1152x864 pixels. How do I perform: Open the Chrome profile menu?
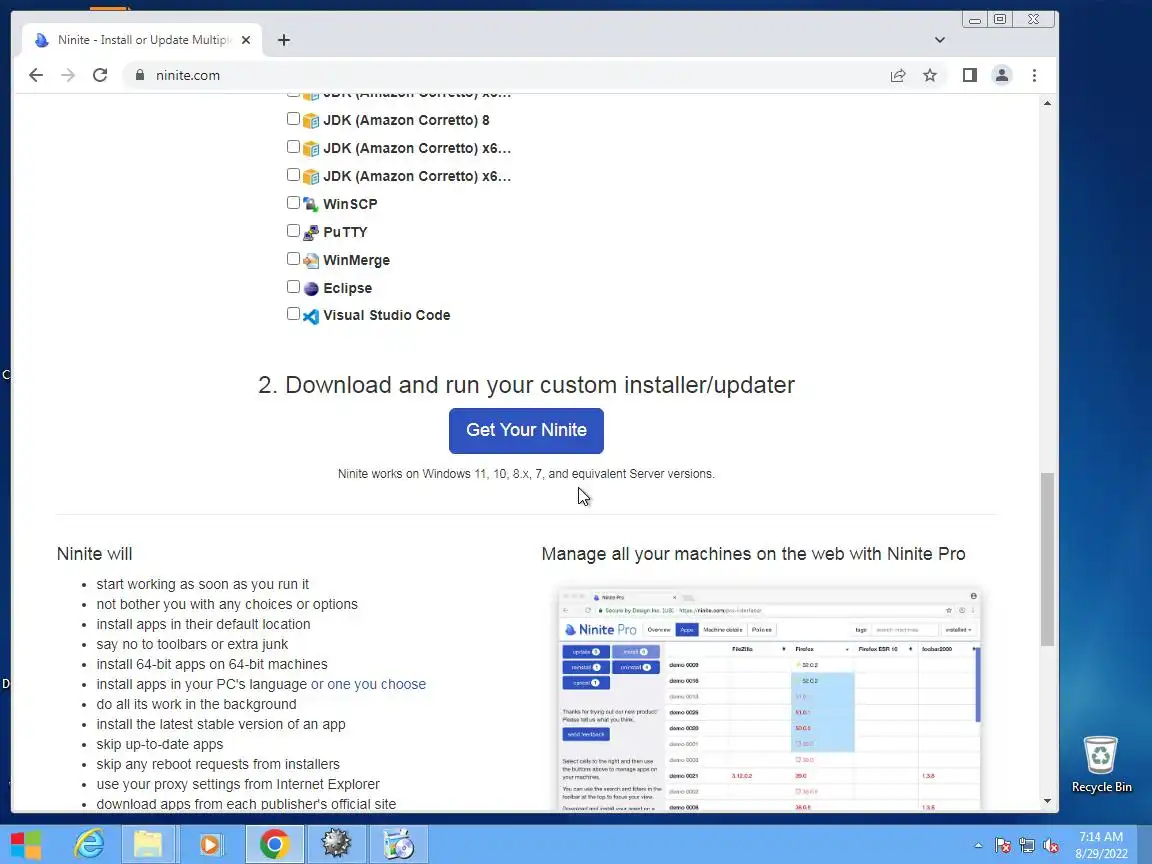(x=1001, y=75)
